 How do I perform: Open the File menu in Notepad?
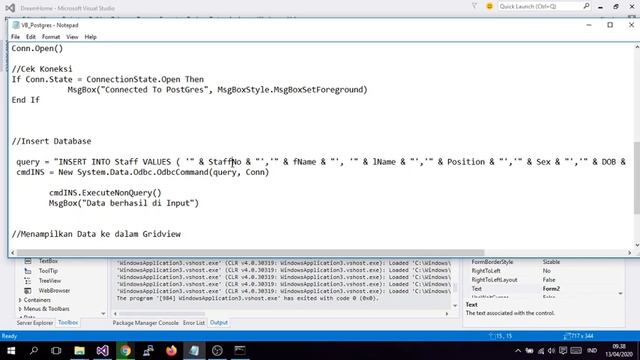(x=15, y=37)
